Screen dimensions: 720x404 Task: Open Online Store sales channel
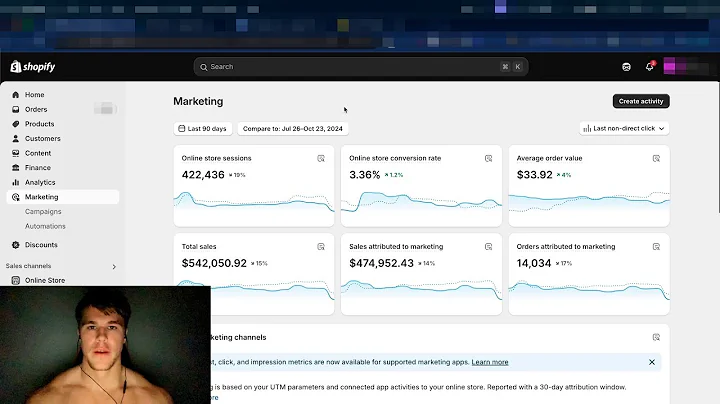(45, 280)
